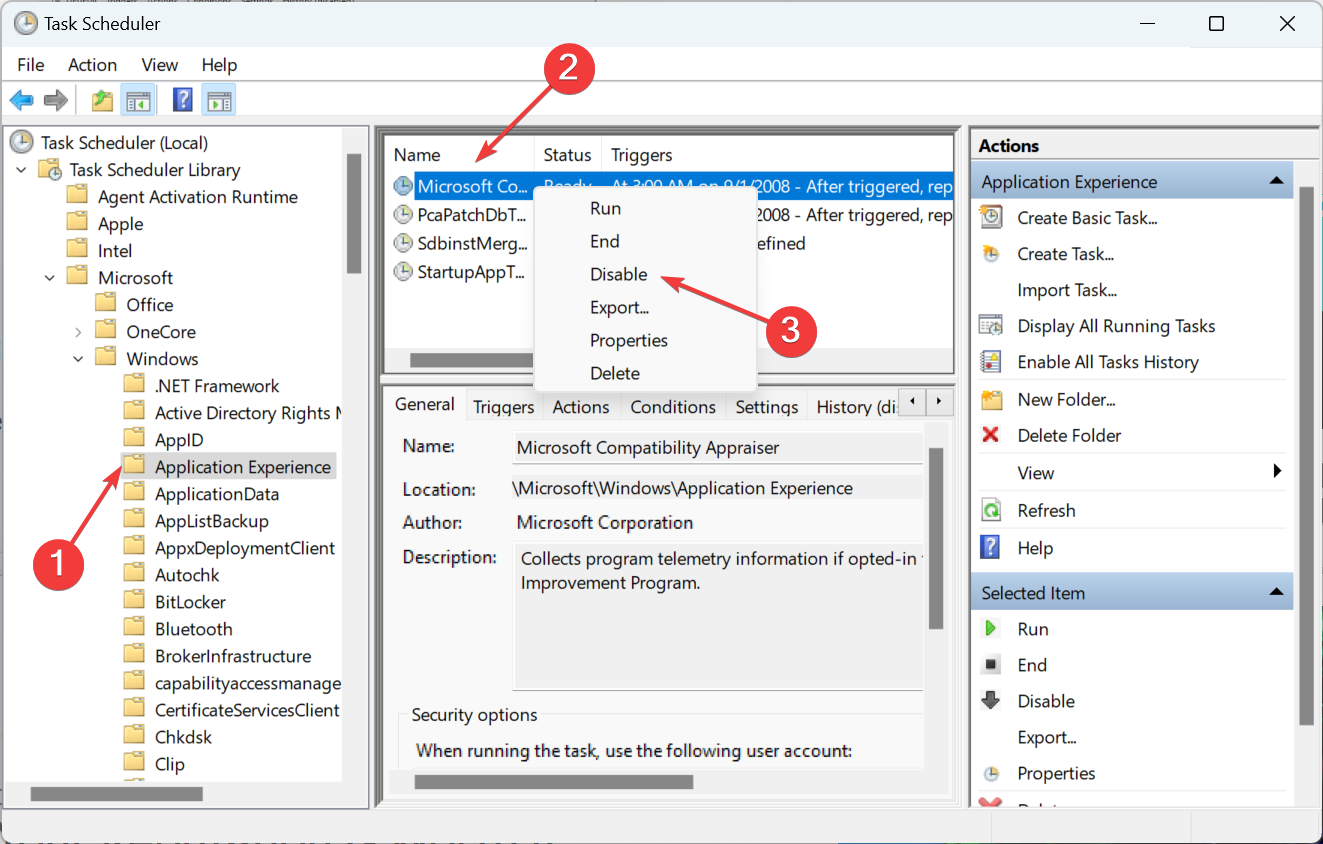Image resolution: width=1323 pixels, height=844 pixels.
Task: Click the red Delete Folder X icon
Action: [x=991, y=435]
